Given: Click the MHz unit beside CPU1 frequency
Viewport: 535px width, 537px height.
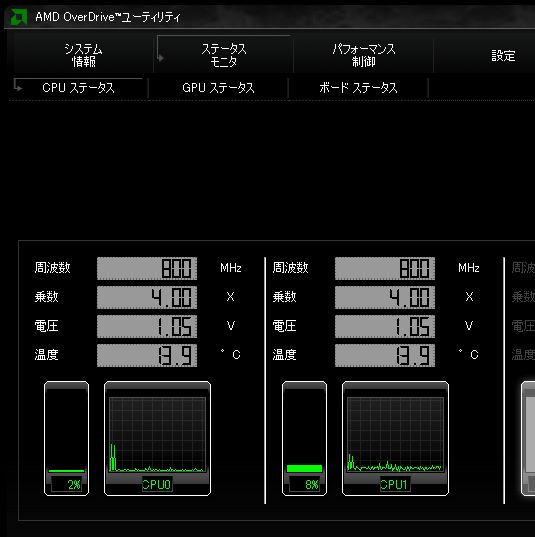Looking at the screenshot, I should 469,268.
